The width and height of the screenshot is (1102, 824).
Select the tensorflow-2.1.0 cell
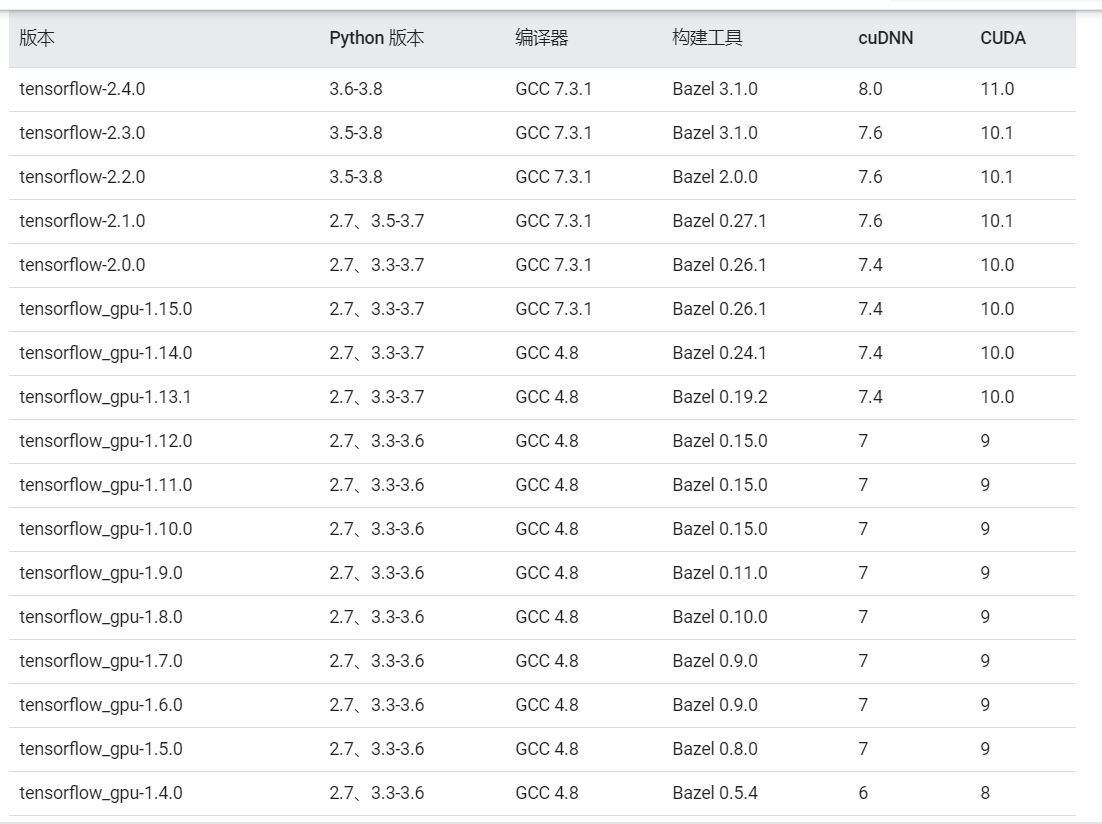point(82,221)
